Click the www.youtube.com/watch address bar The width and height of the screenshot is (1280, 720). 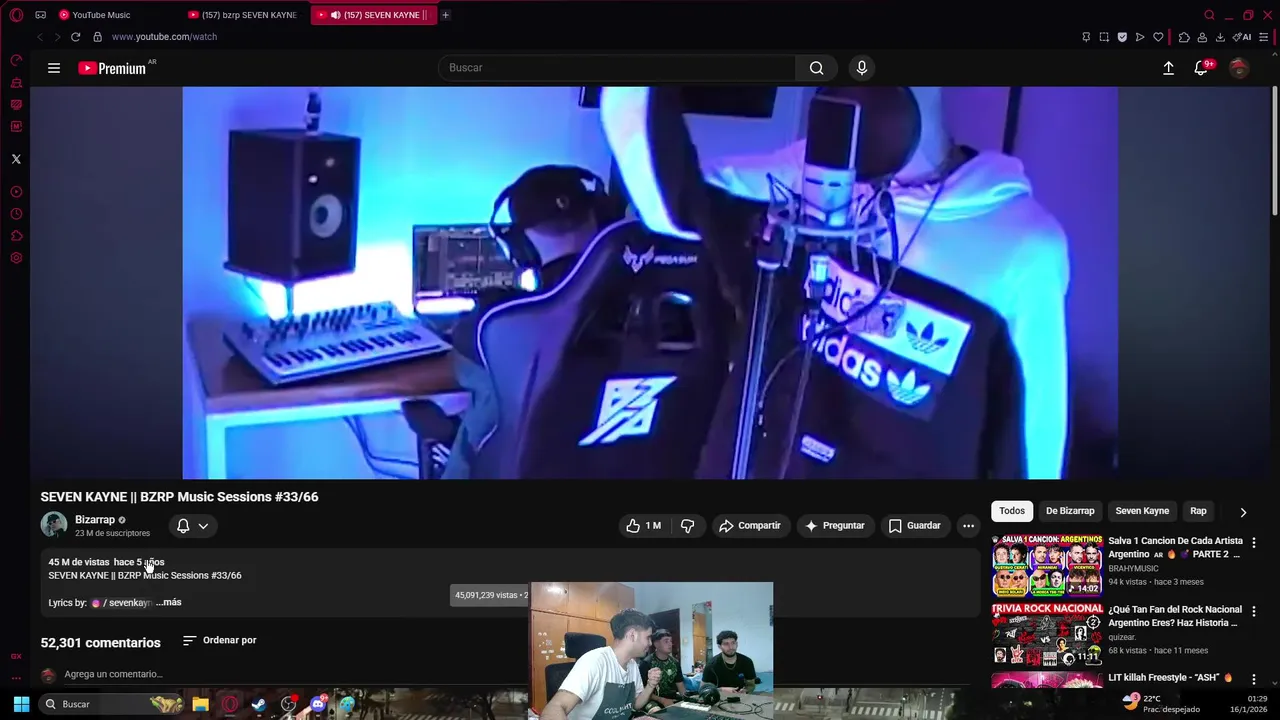tap(164, 37)
